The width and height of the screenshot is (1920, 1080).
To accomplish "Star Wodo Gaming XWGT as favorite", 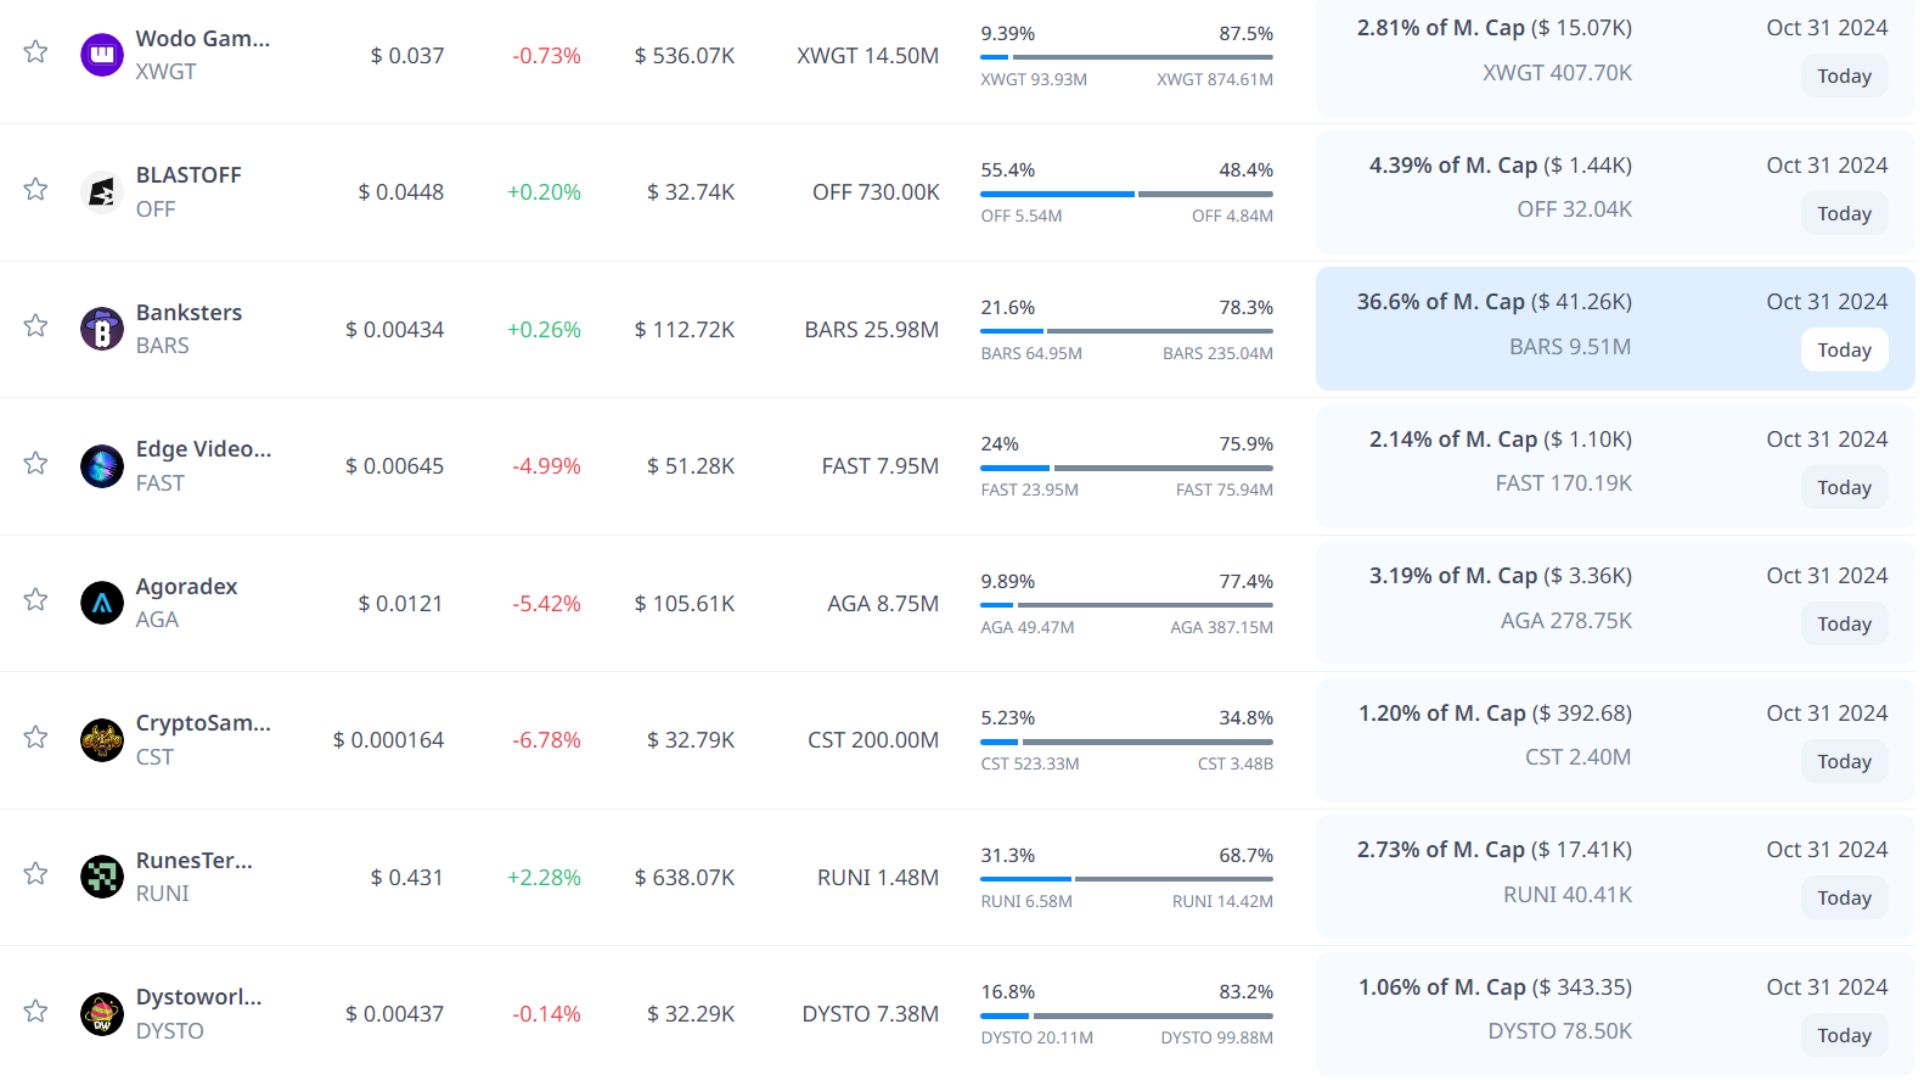I will (x=36, y=52).
